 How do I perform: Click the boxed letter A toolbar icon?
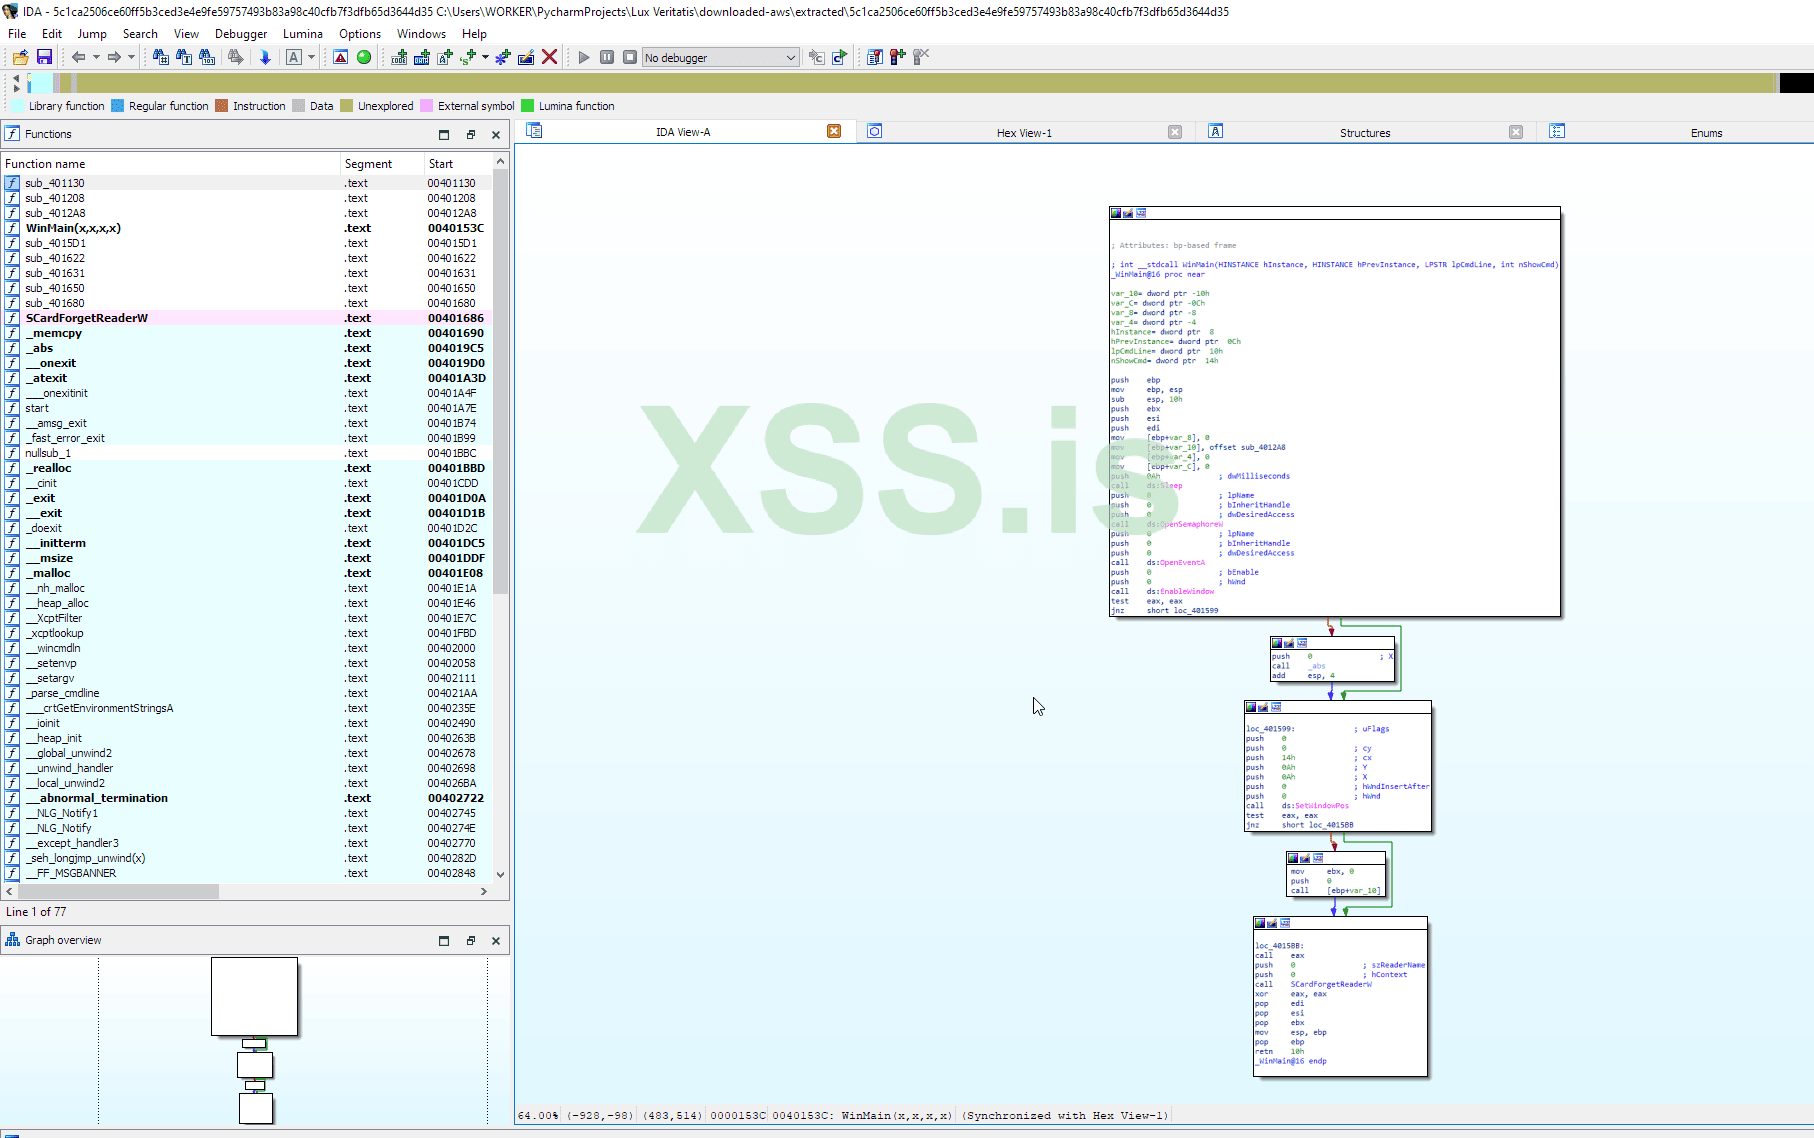coord(294,57)
